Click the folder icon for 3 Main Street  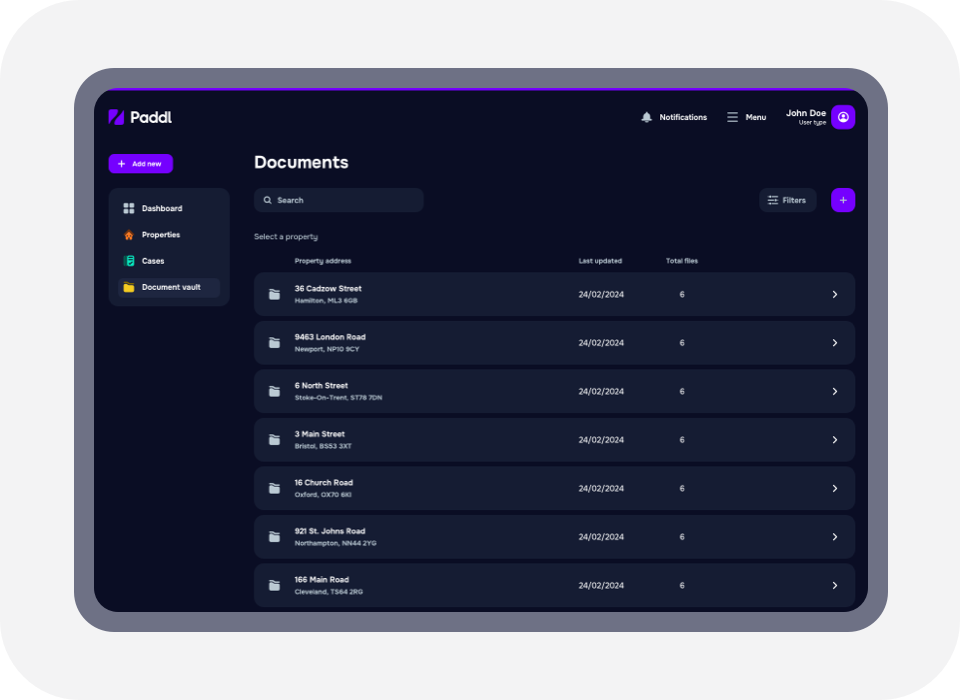coord(274,440)
